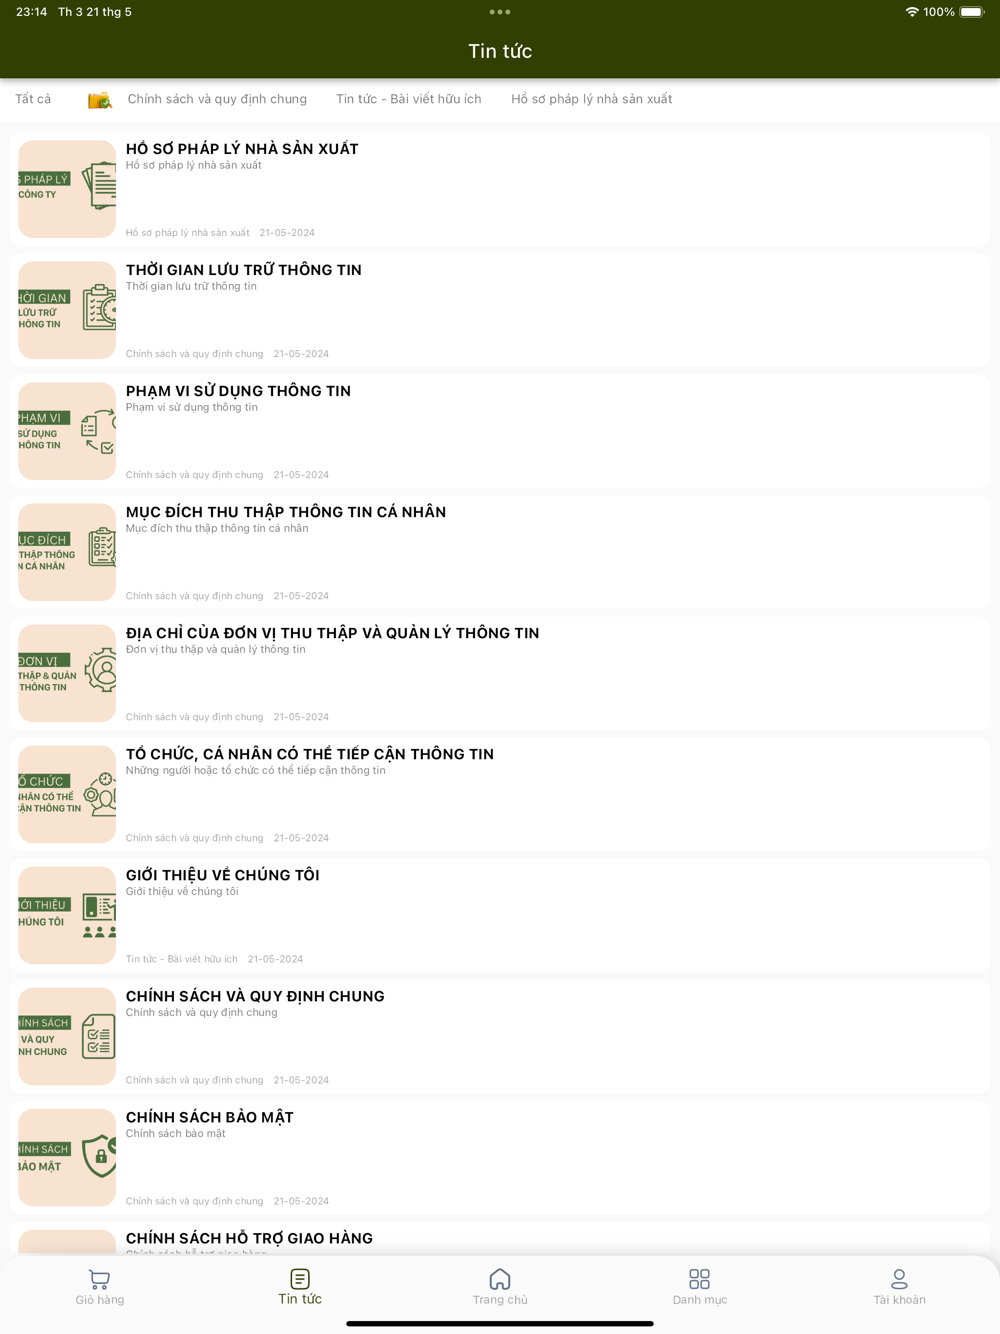Select the Tất cả filter tab

tap(33, 99)
